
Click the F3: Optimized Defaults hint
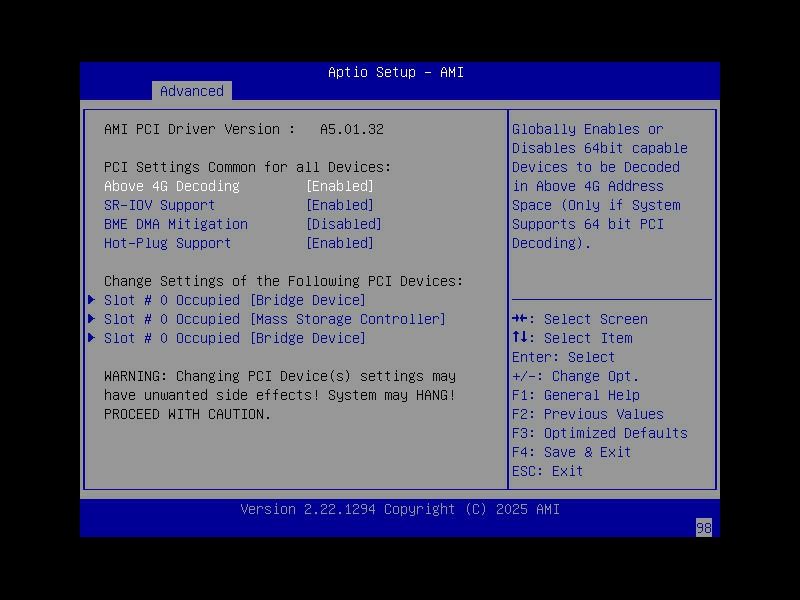point(599,433)
